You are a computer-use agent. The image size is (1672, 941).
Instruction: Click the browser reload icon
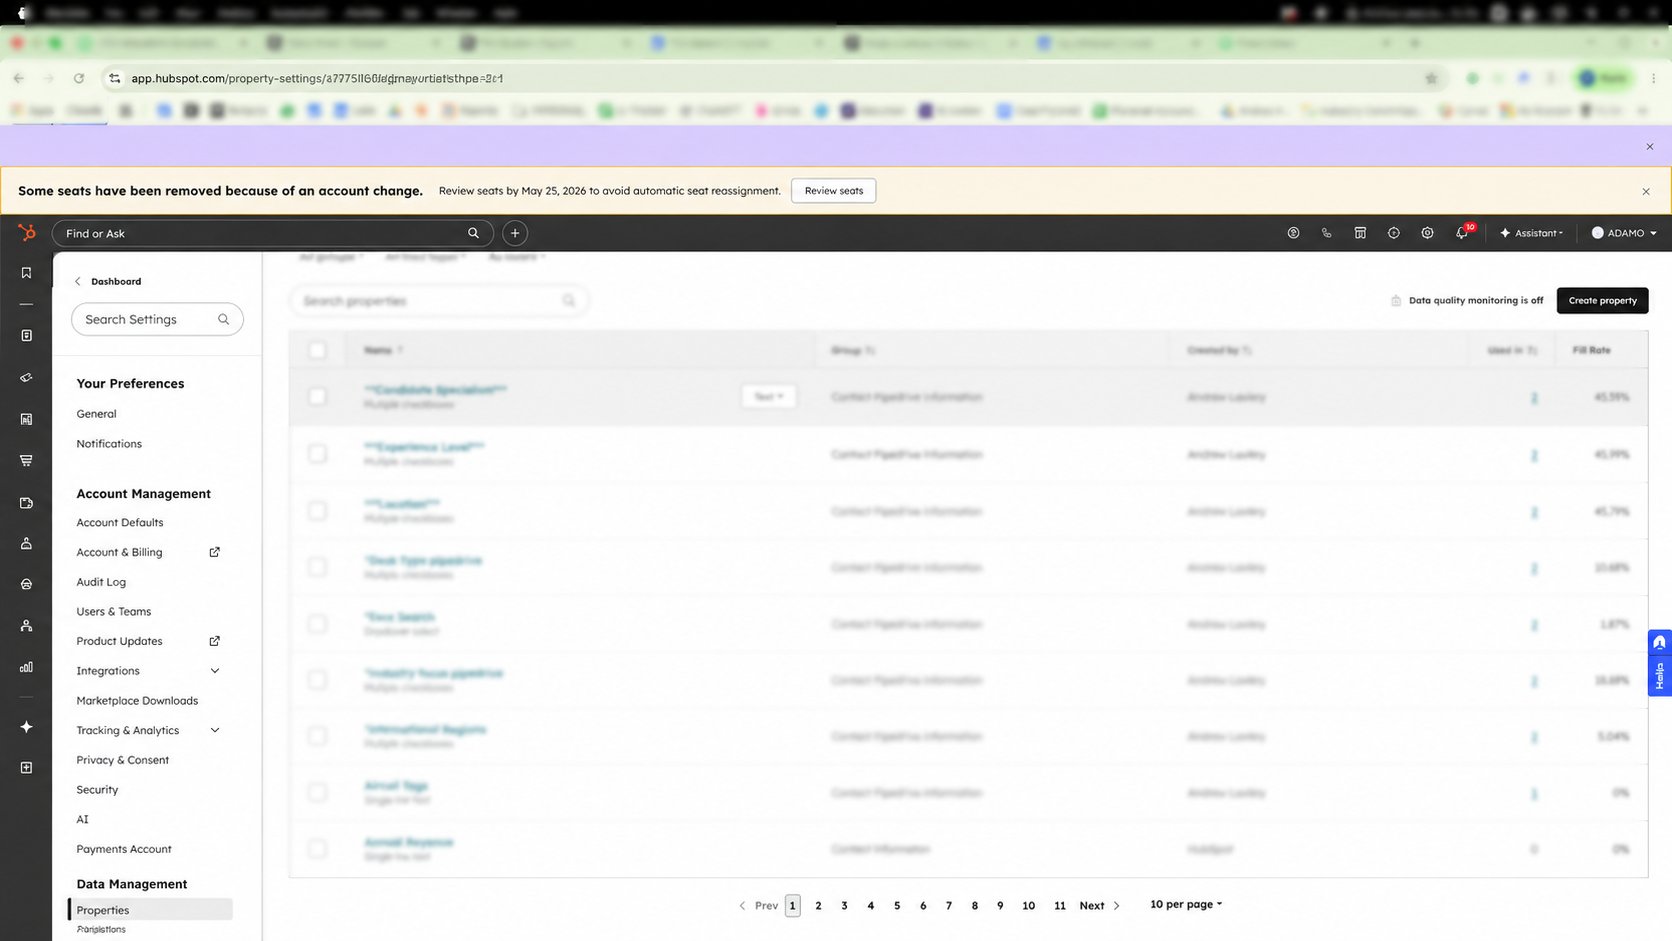click(x=79, y=78)
